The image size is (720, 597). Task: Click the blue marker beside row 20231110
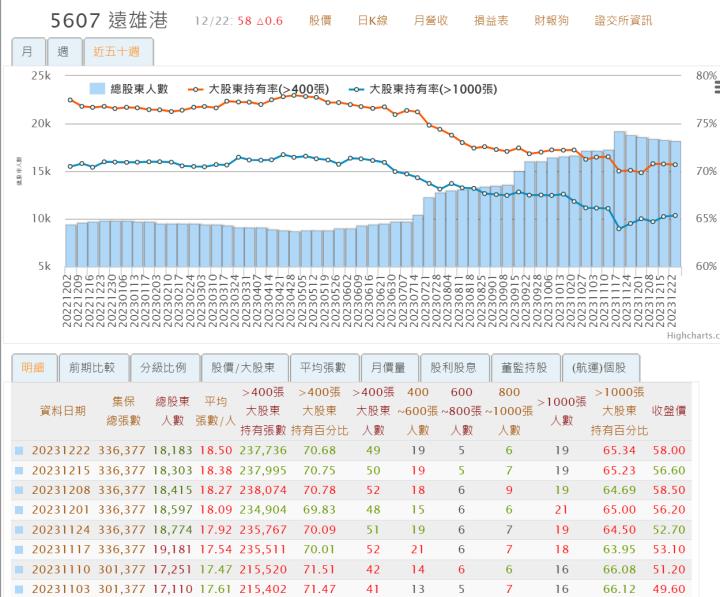tap(19, 569)
